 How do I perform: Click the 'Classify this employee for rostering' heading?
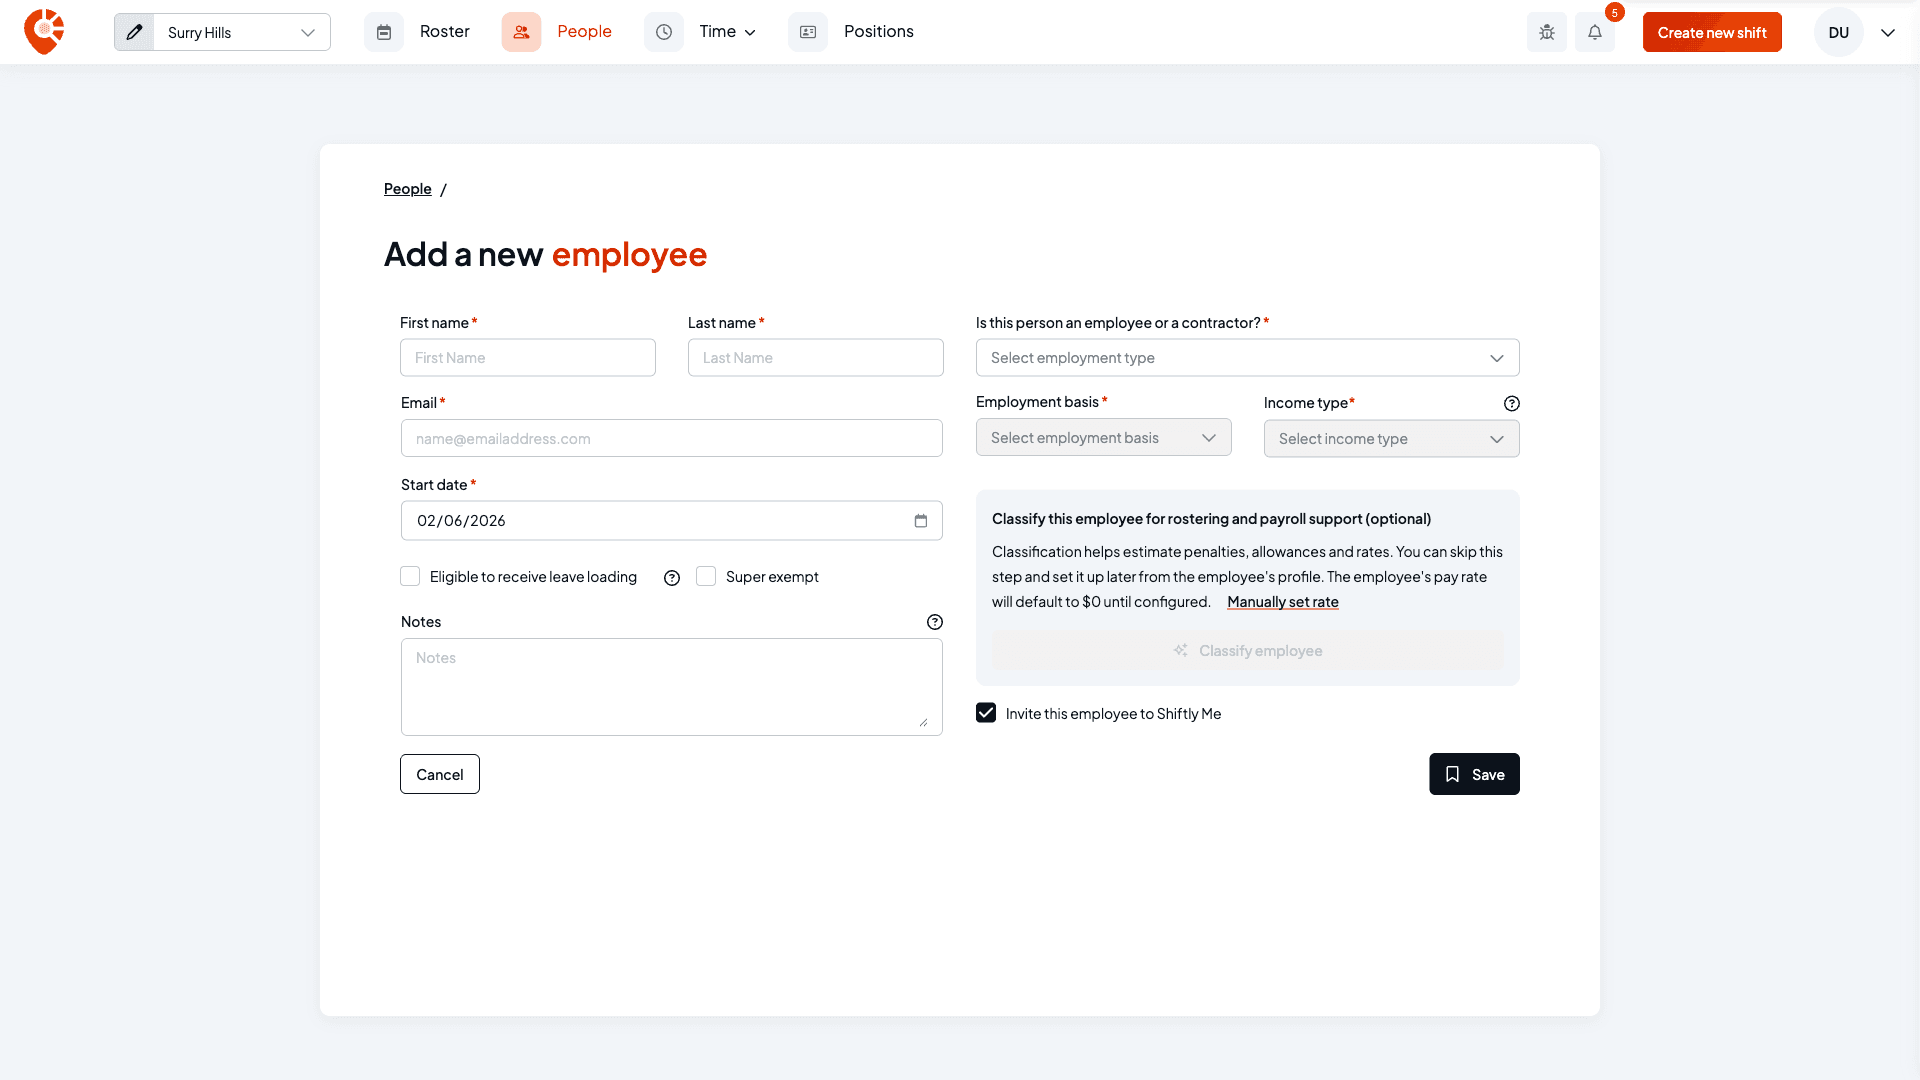(x=1211, y=519)
